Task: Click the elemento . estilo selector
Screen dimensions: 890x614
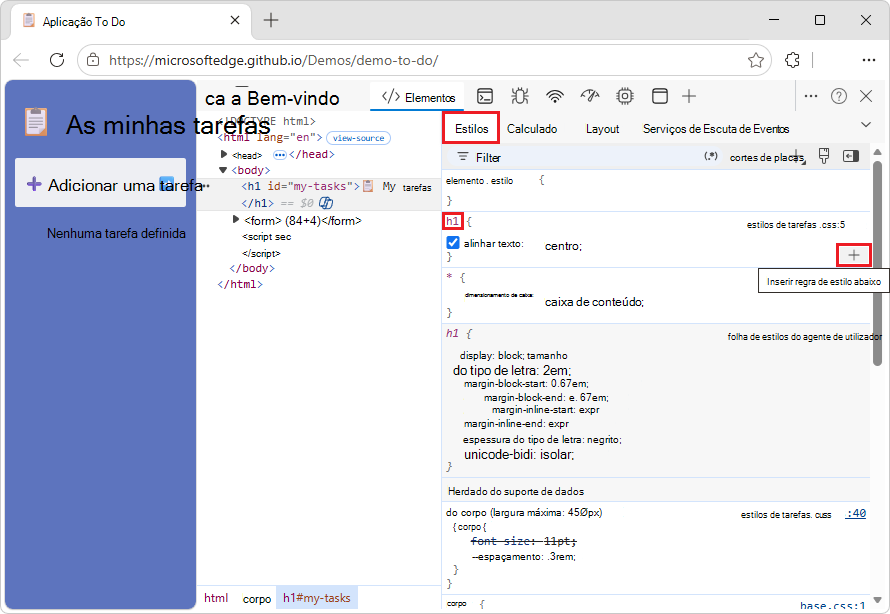Action: [479, 181]
